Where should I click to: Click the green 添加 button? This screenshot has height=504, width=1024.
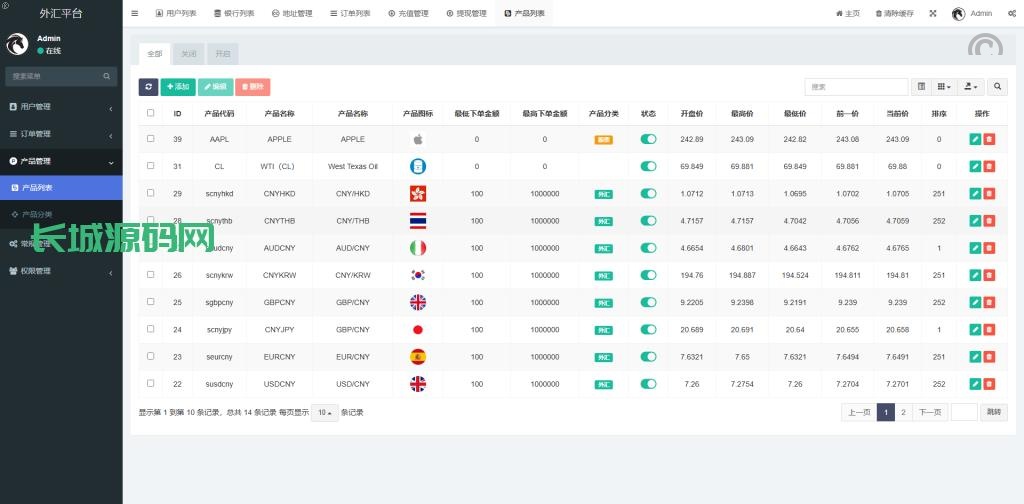178,87
